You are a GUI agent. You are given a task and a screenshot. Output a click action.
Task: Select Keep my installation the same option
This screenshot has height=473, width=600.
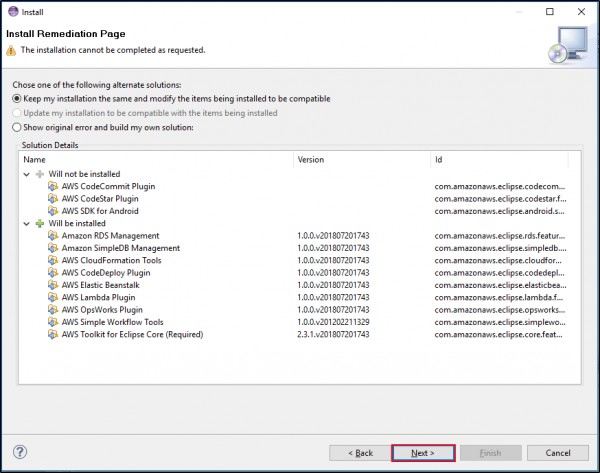pyautogui.click(x=171, y=99)
